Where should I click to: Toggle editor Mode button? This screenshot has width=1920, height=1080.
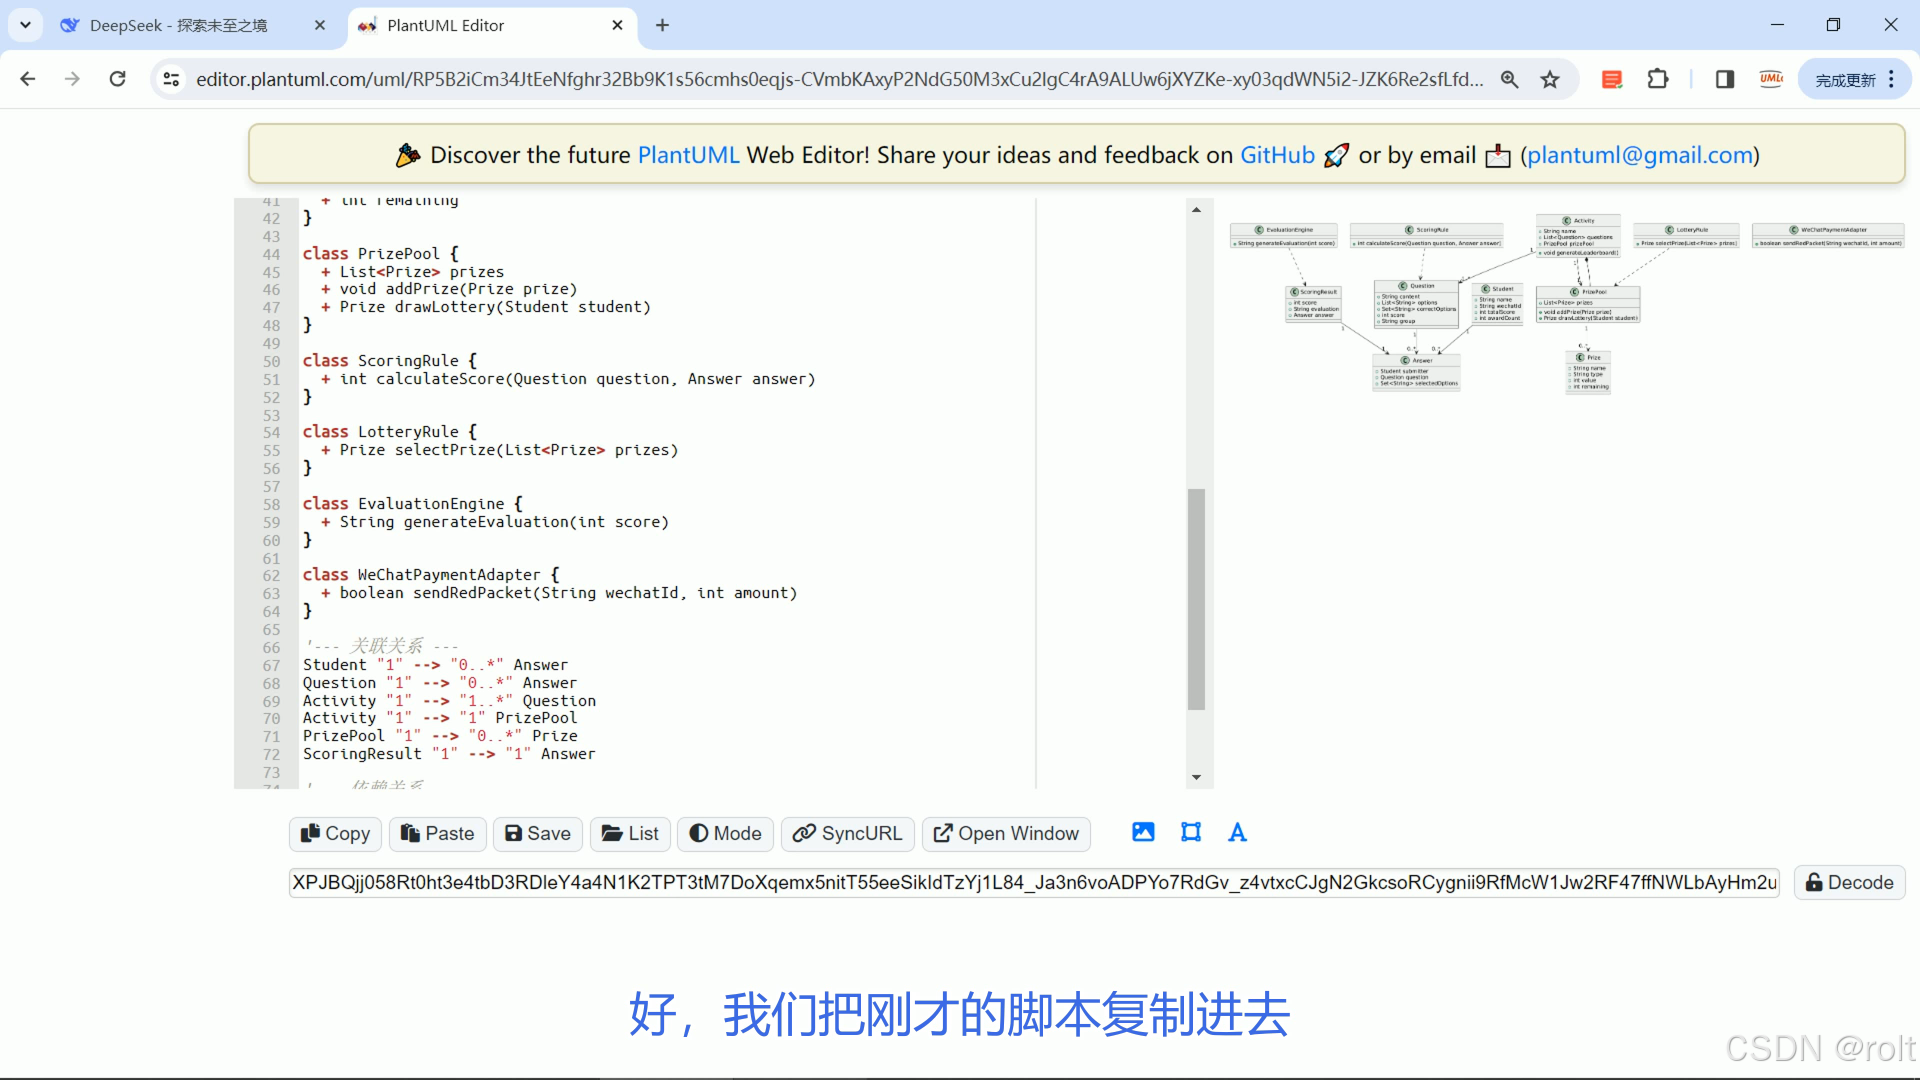pos(725,833)
